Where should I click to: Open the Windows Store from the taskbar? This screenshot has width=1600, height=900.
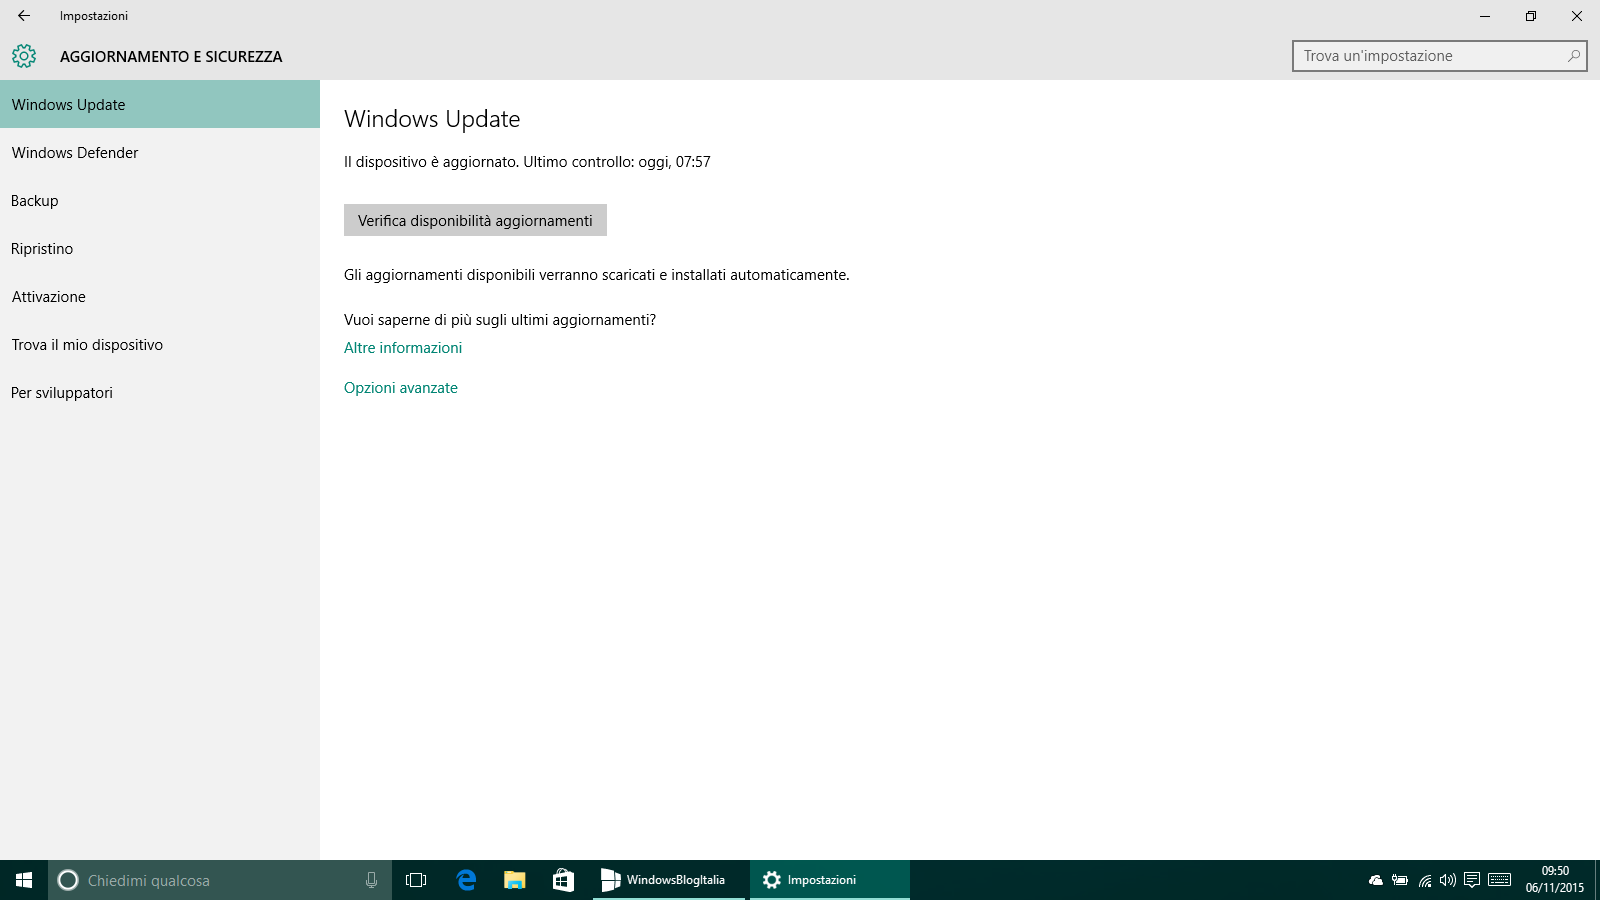click(x=564, y=880)
